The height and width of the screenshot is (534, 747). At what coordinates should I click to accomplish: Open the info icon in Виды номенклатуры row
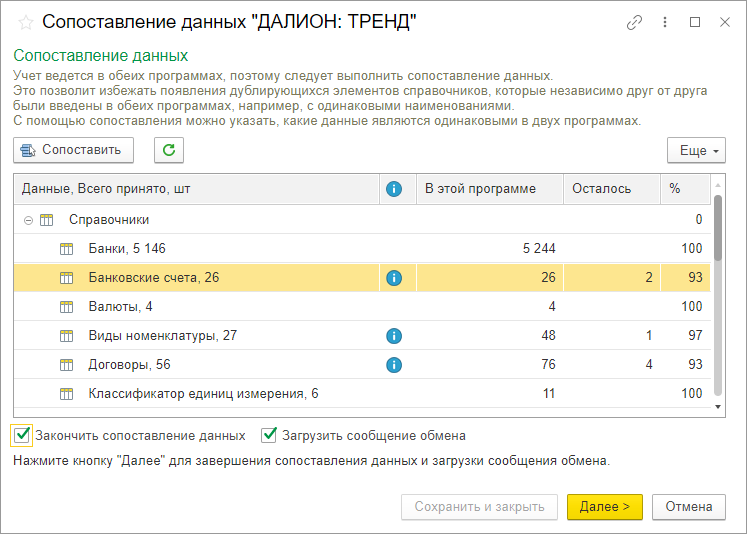pyautogui.click(x=394, y=336)
